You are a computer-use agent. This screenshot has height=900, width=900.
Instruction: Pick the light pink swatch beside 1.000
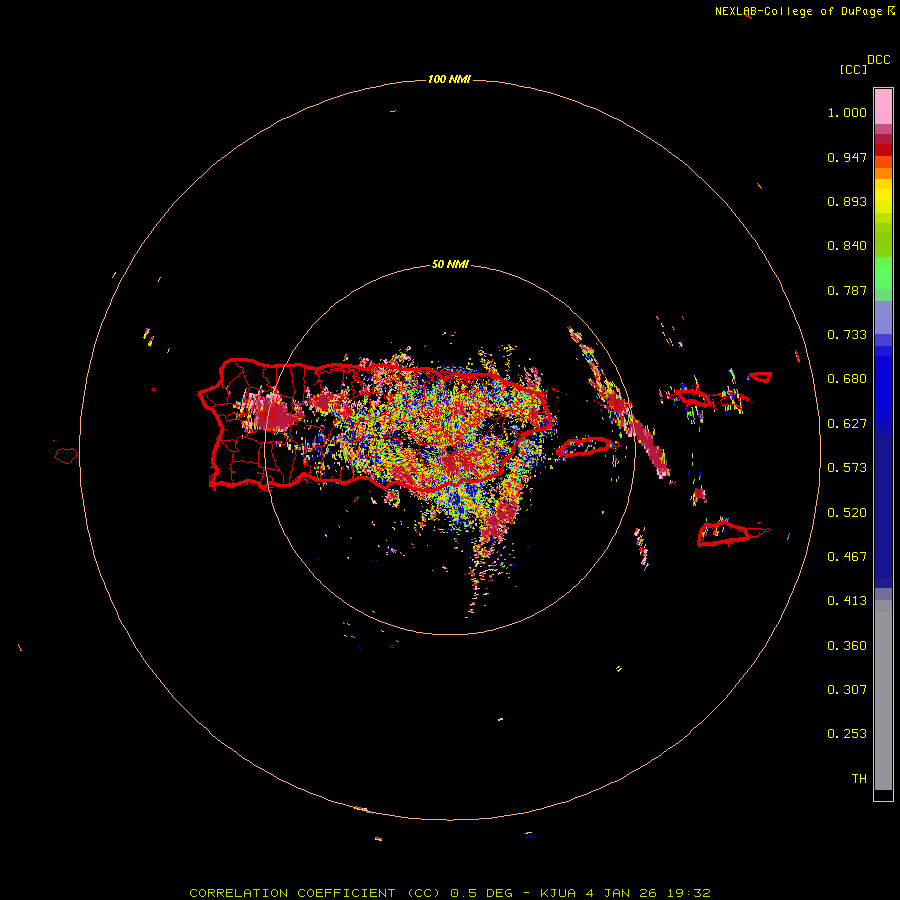(x=883, y=107)
